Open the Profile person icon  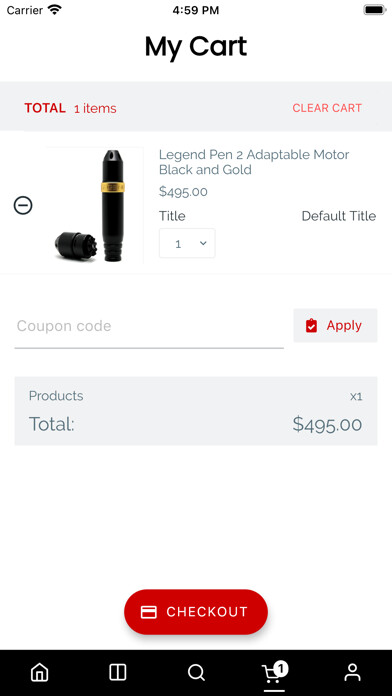[x=352, y=672]
